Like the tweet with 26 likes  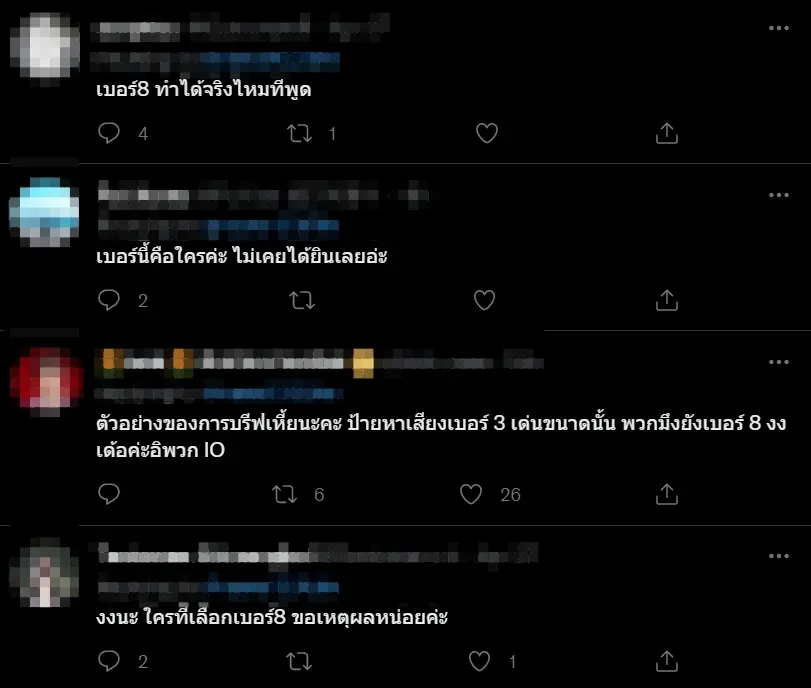pos(471,494)
